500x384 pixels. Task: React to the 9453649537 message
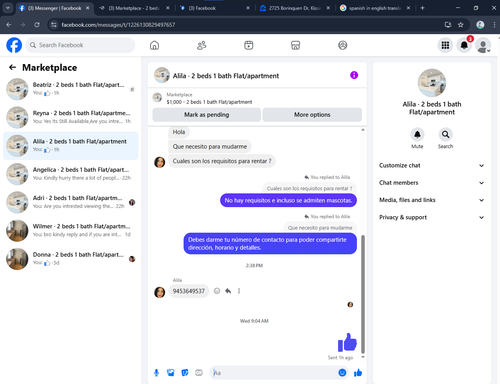tap(217, 291)
